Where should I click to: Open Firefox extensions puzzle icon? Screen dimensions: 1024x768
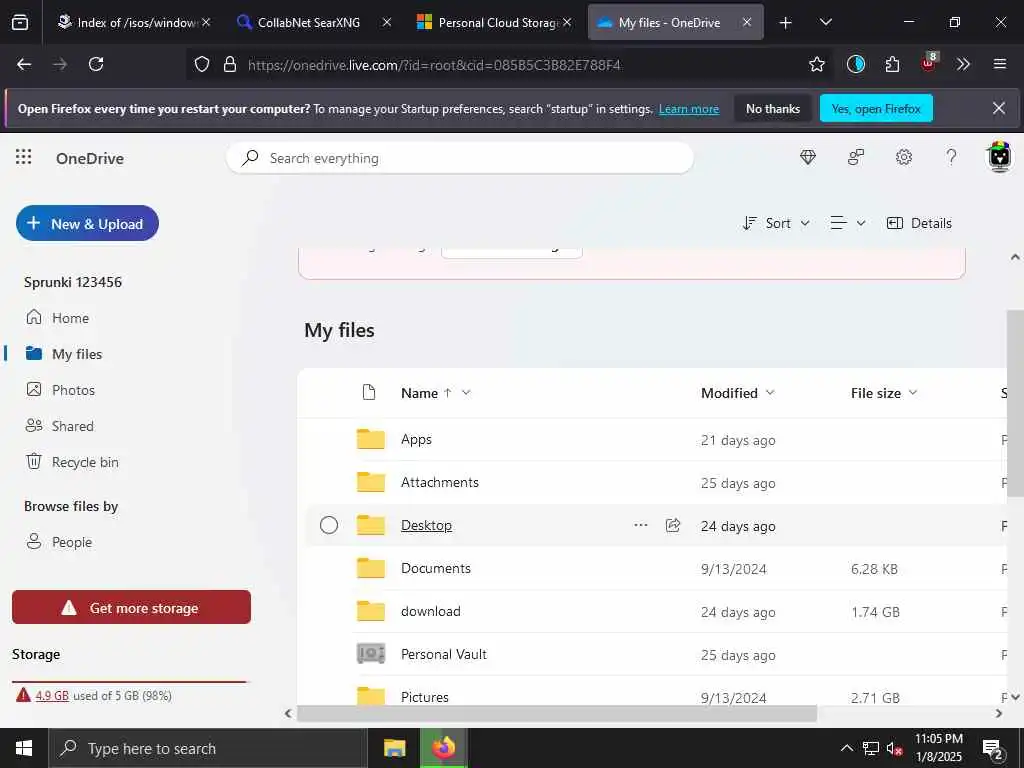click(x=892, y=64)
